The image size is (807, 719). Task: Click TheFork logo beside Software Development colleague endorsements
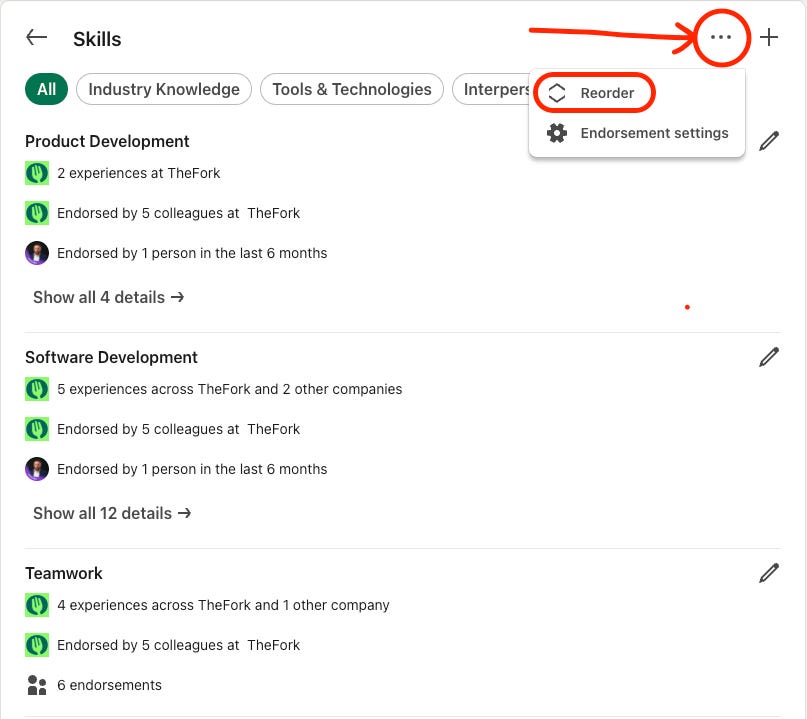coord(37,429)
